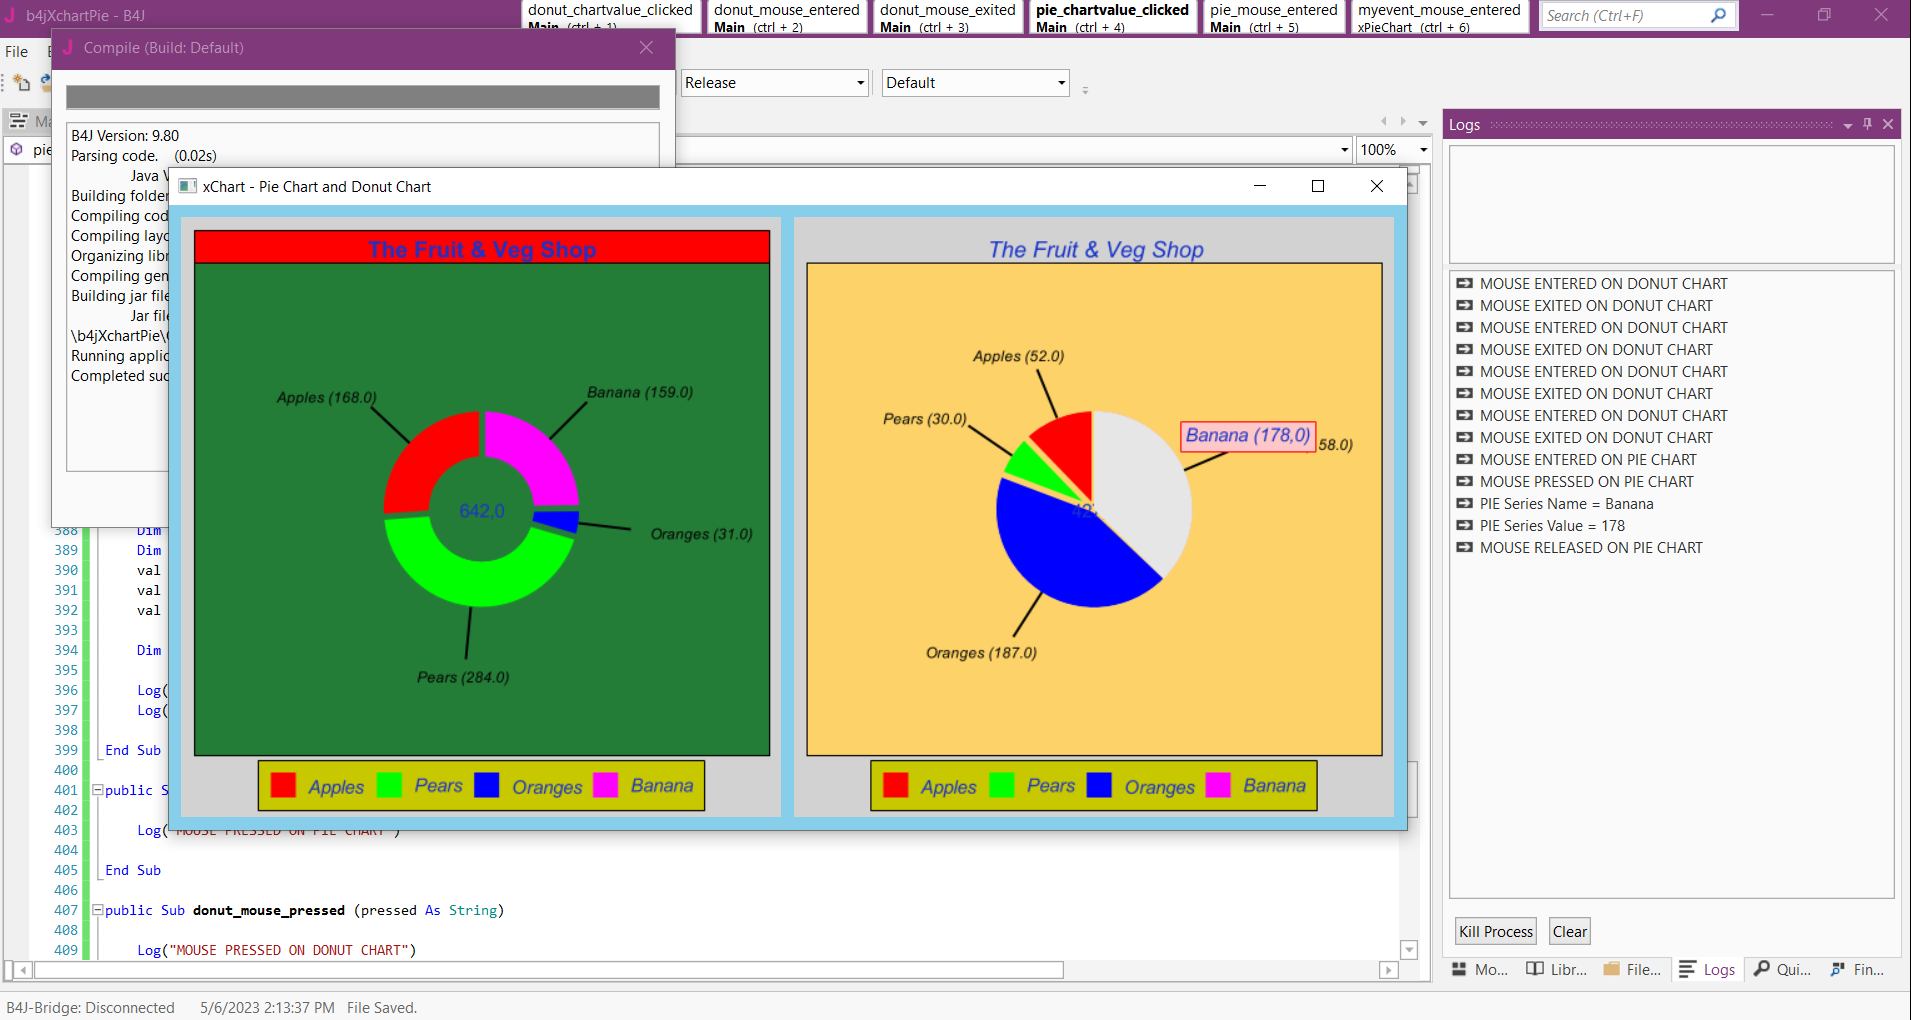
Task: Click the magenta Banana swatch in donut legend
Action: (x=605, y=785)
